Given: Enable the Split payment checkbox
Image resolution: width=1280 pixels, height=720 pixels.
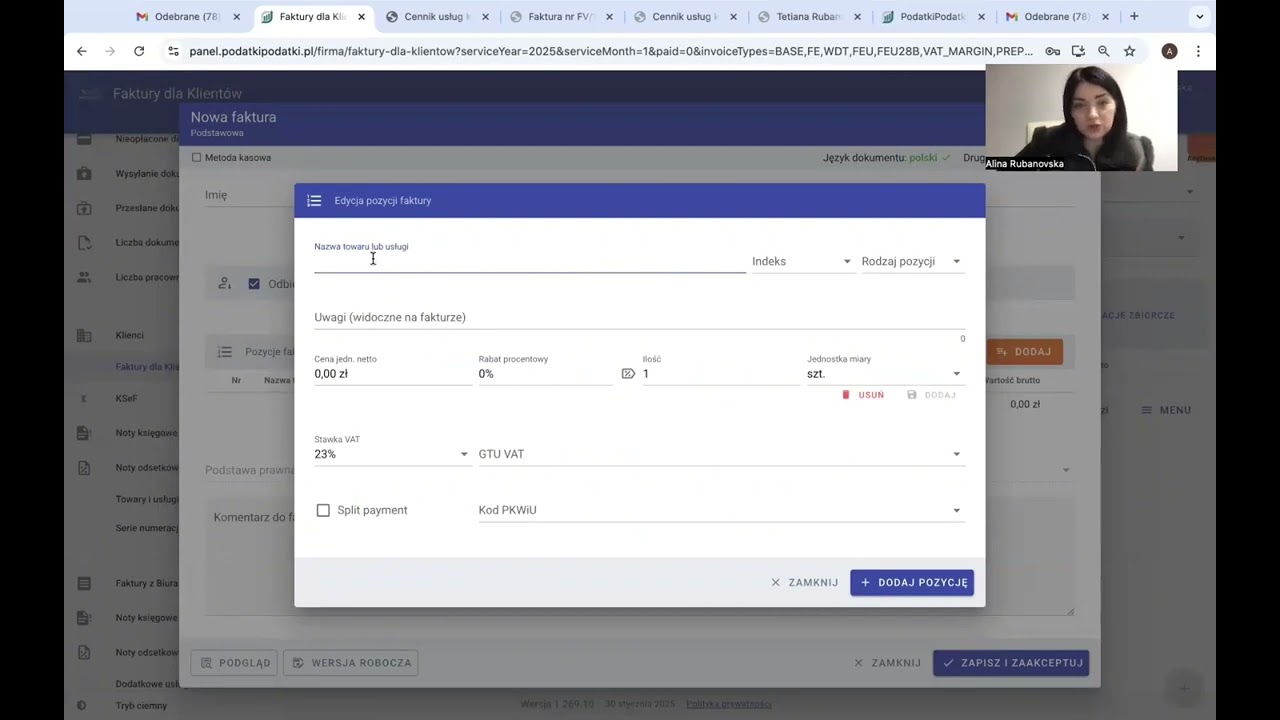Looking at the screenshot, I should [x=323, y=510].
